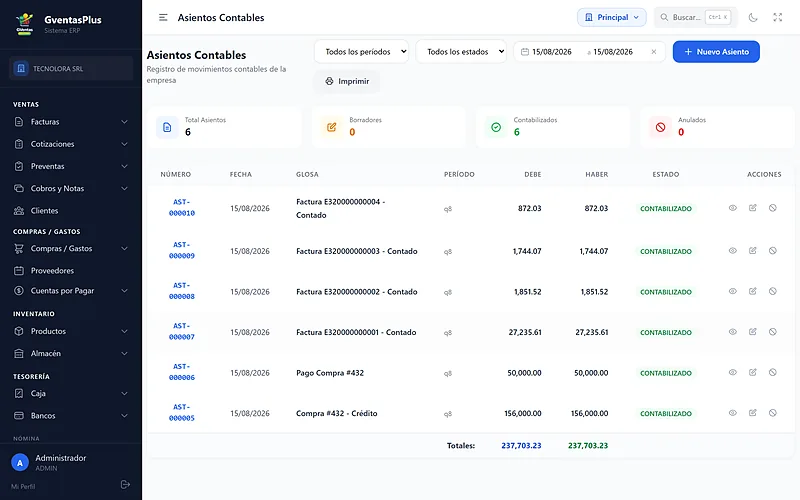The height and width of the screenshot is (500, 800).
Task: Toggle the sidebar hamburger menu icon
Action: click(163, 17)
